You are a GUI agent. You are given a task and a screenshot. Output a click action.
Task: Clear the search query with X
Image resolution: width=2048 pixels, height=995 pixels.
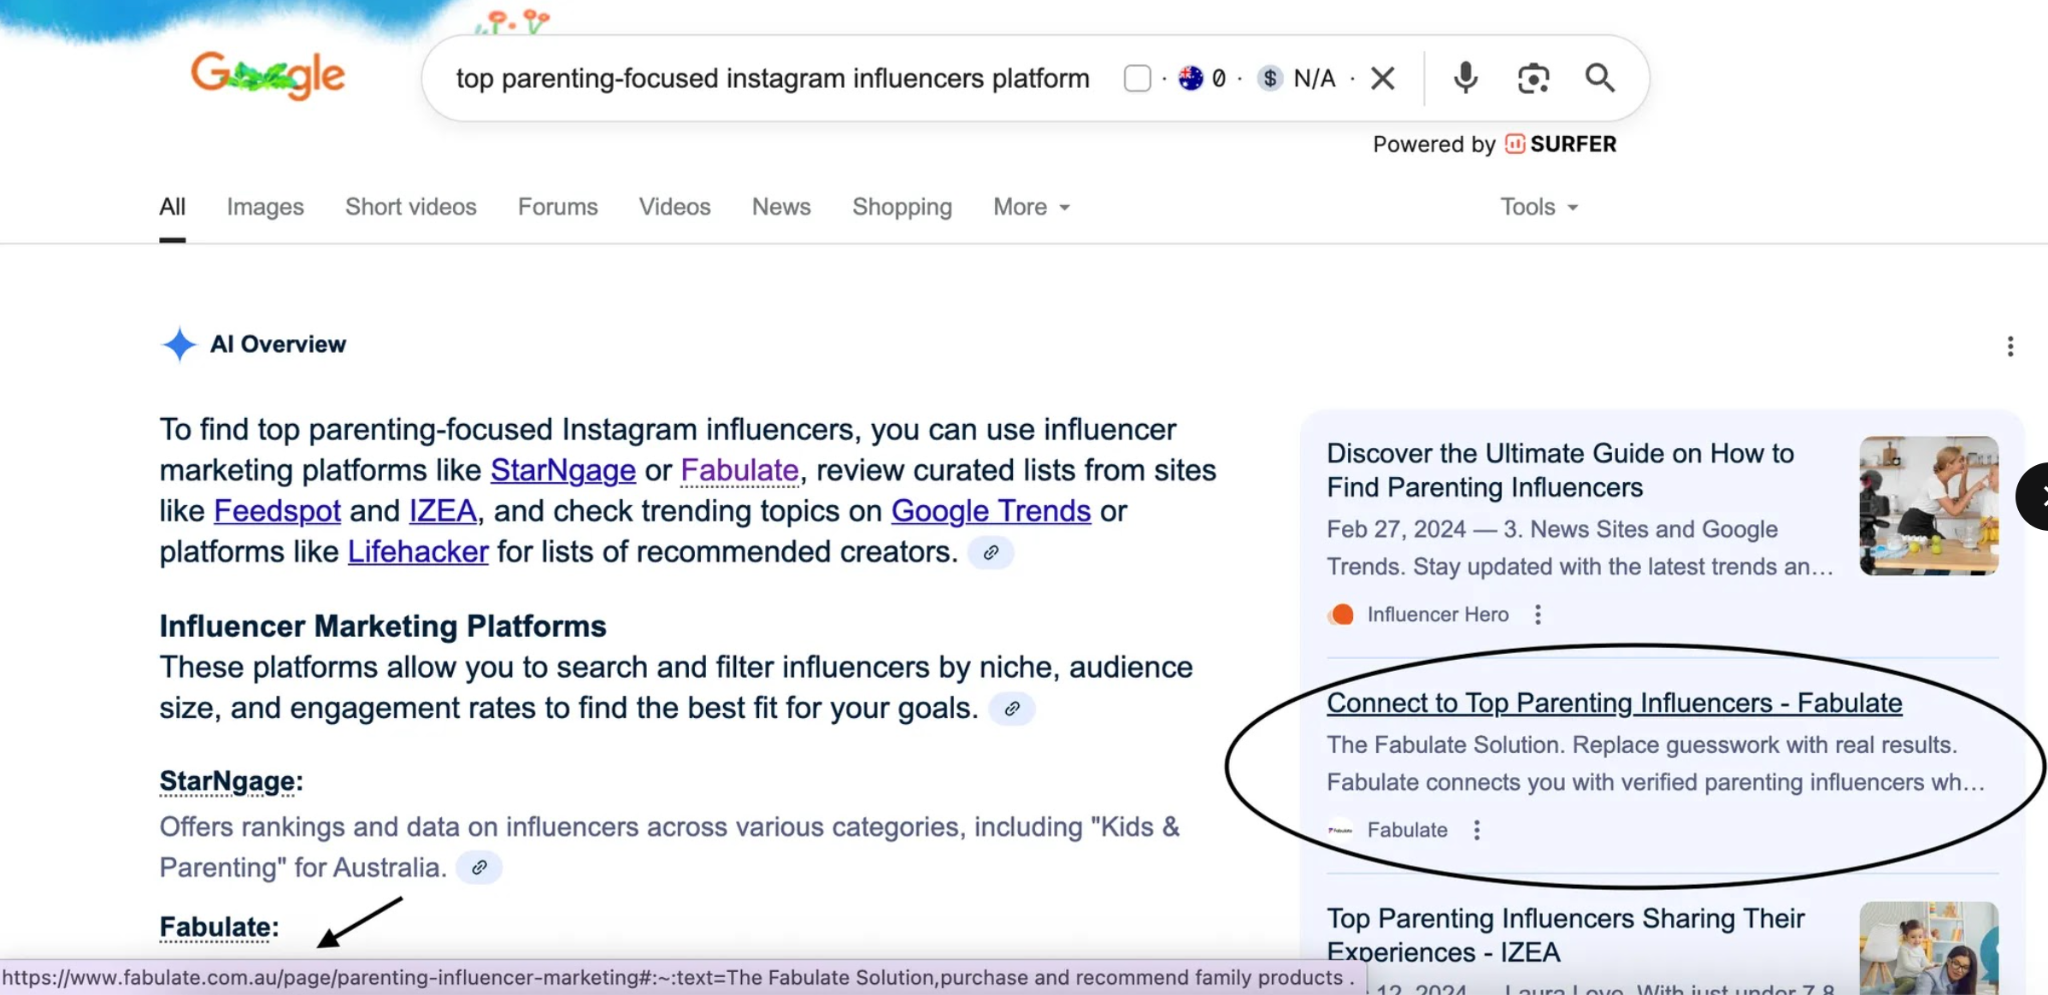pyautogui.click(x=1383, y=78)
